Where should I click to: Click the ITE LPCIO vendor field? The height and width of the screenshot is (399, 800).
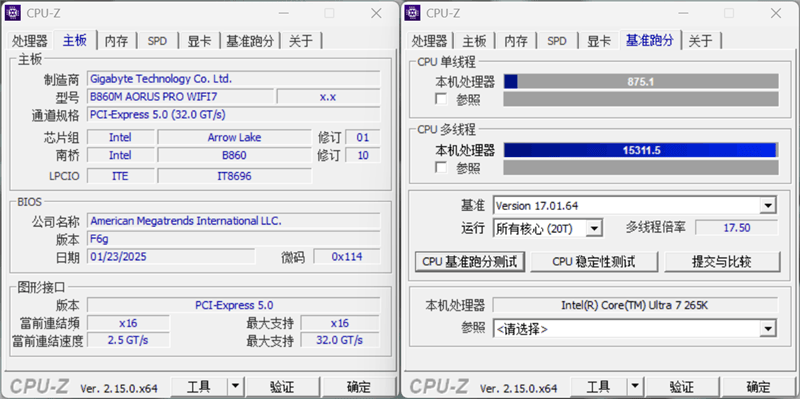click(120, 176)
